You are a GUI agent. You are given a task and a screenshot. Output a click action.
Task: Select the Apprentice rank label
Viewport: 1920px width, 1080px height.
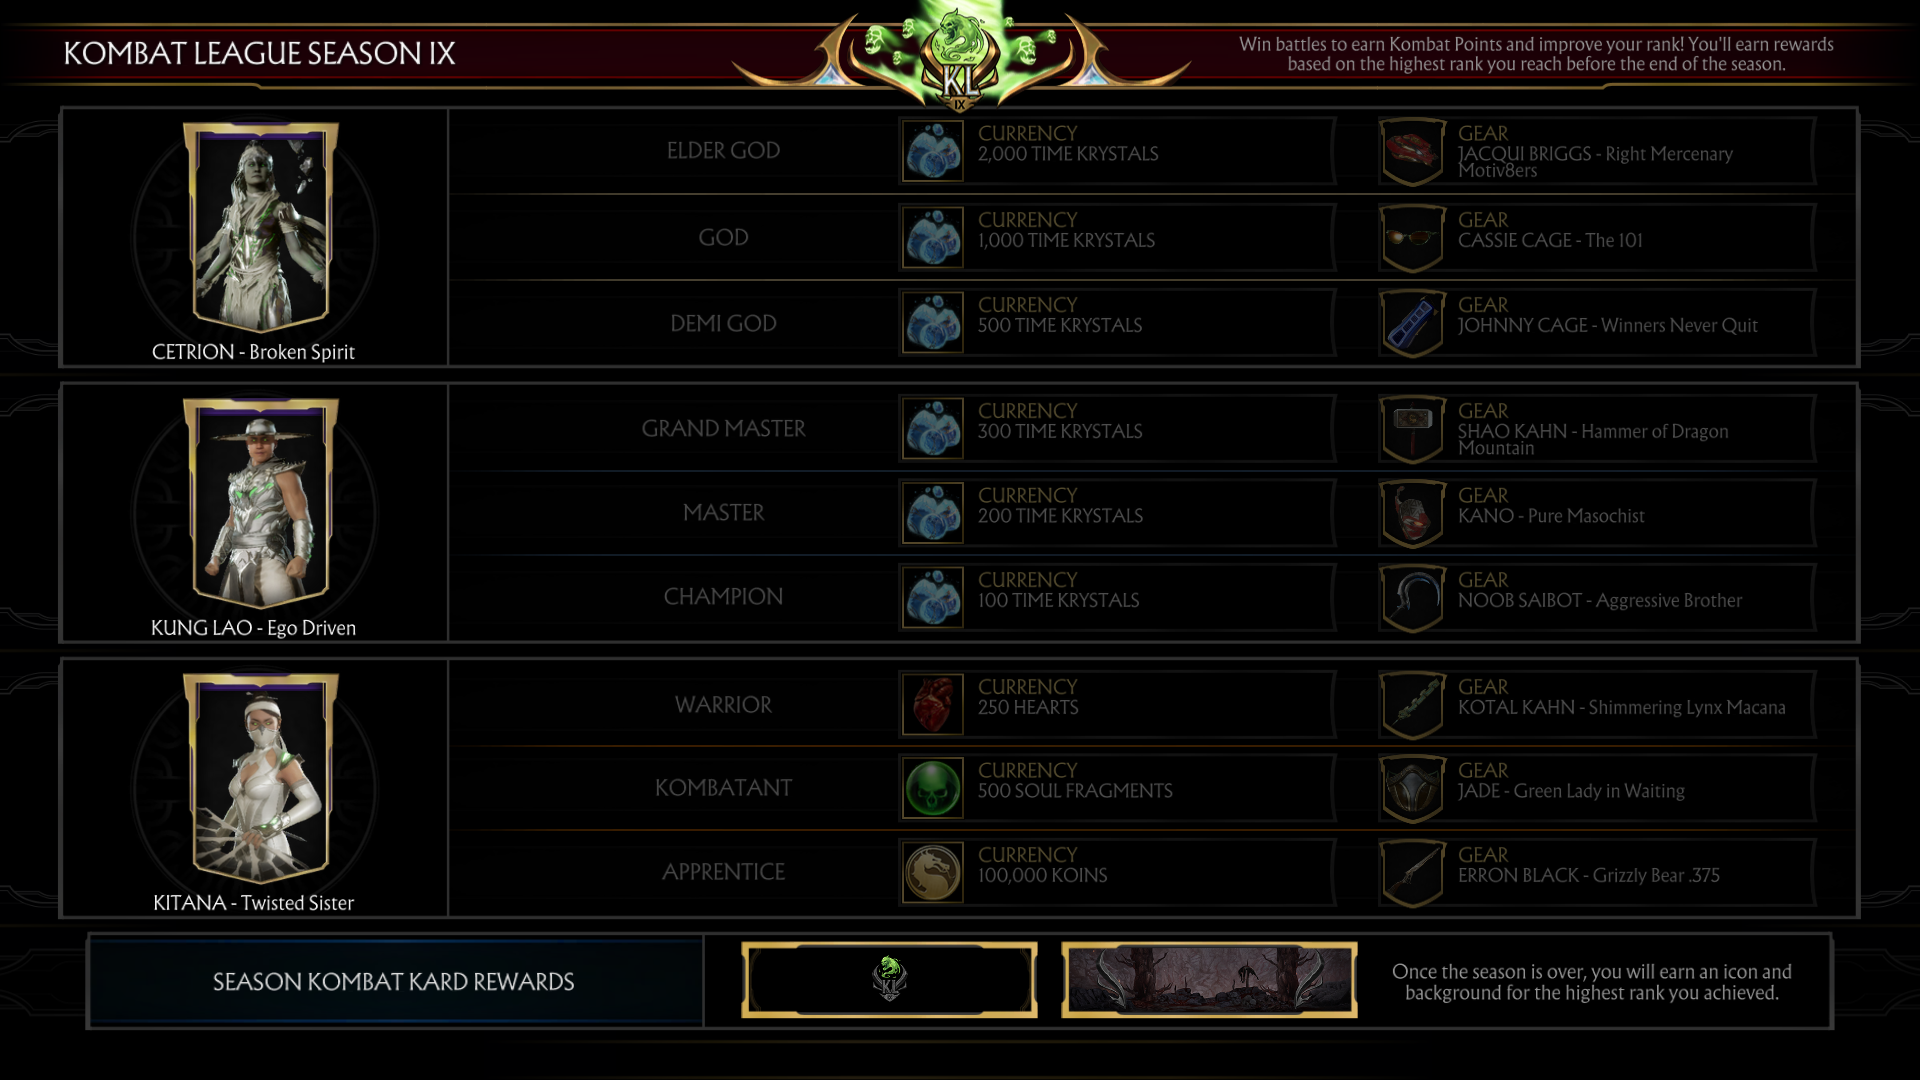pyautogui.click(x=723, y=872)
